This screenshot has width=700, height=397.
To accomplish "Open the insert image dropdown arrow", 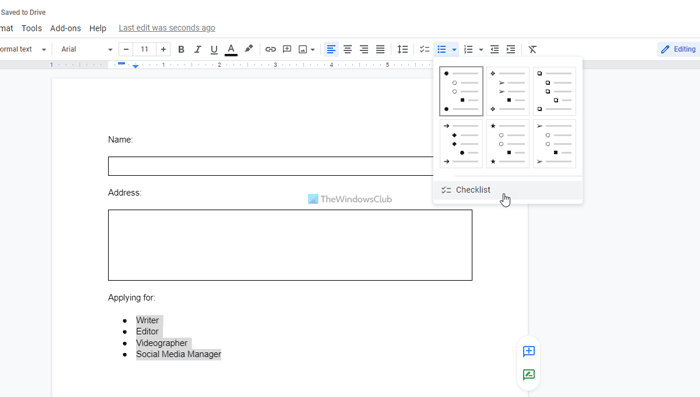I will pyautogui.click(x=312, y=50).
